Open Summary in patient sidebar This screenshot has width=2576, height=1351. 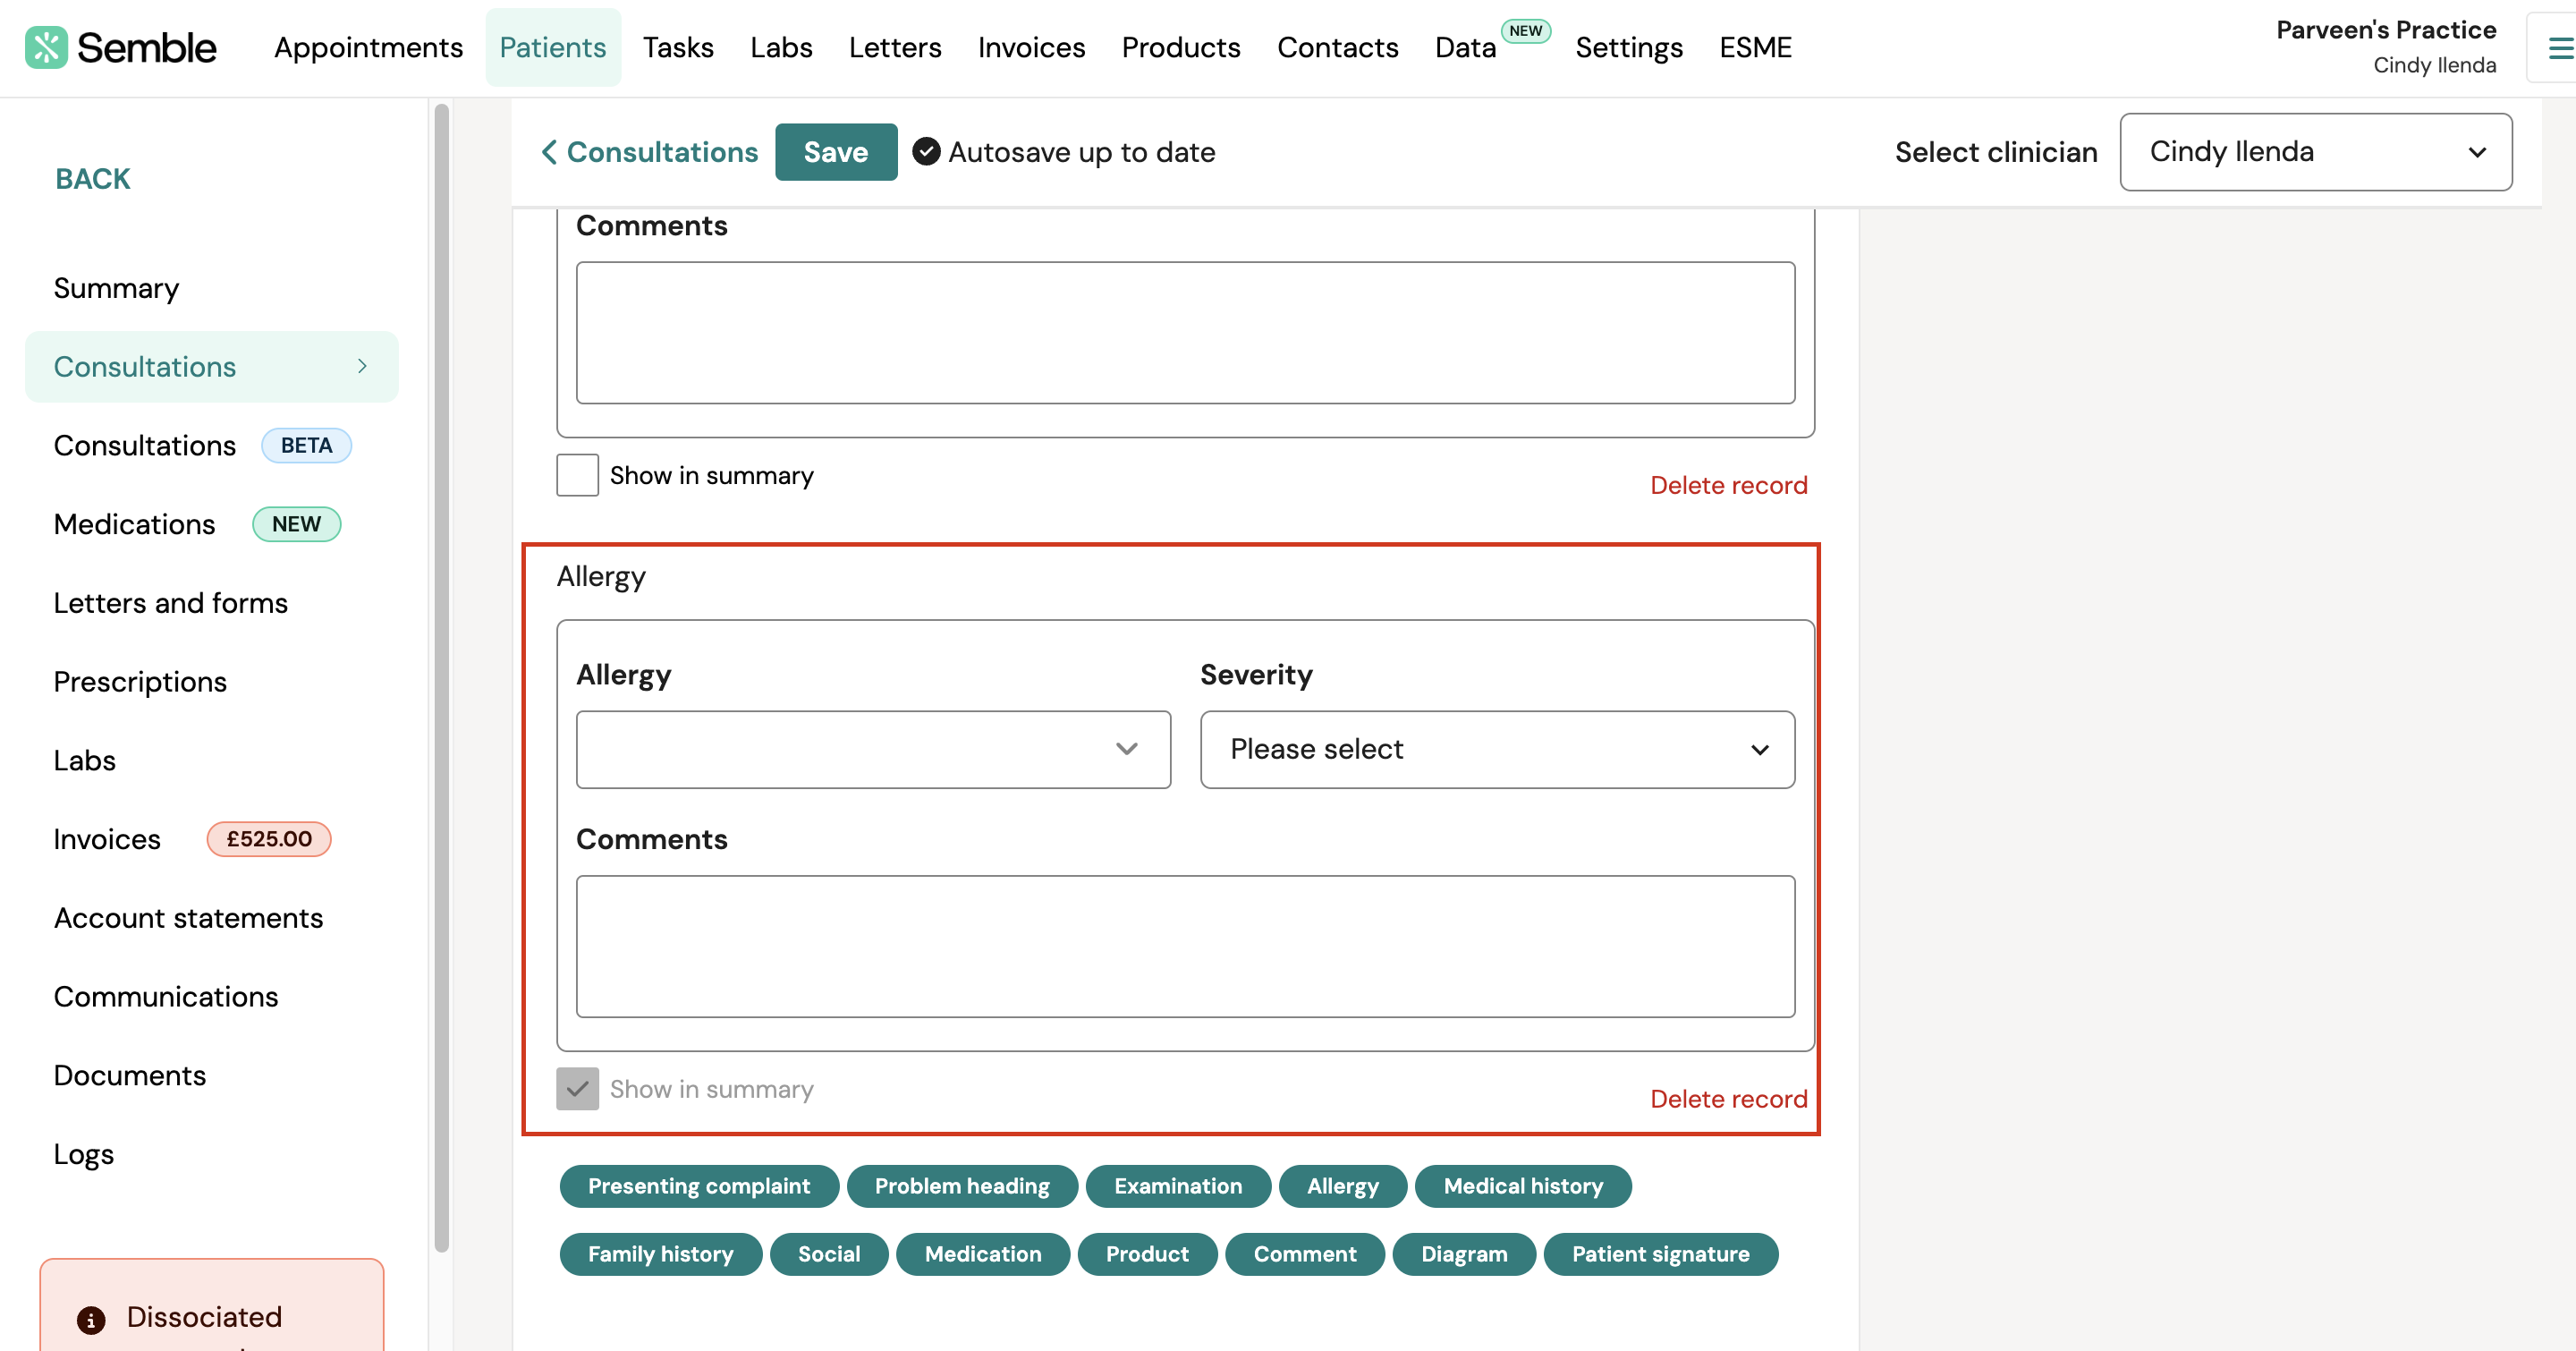[116, 288]
